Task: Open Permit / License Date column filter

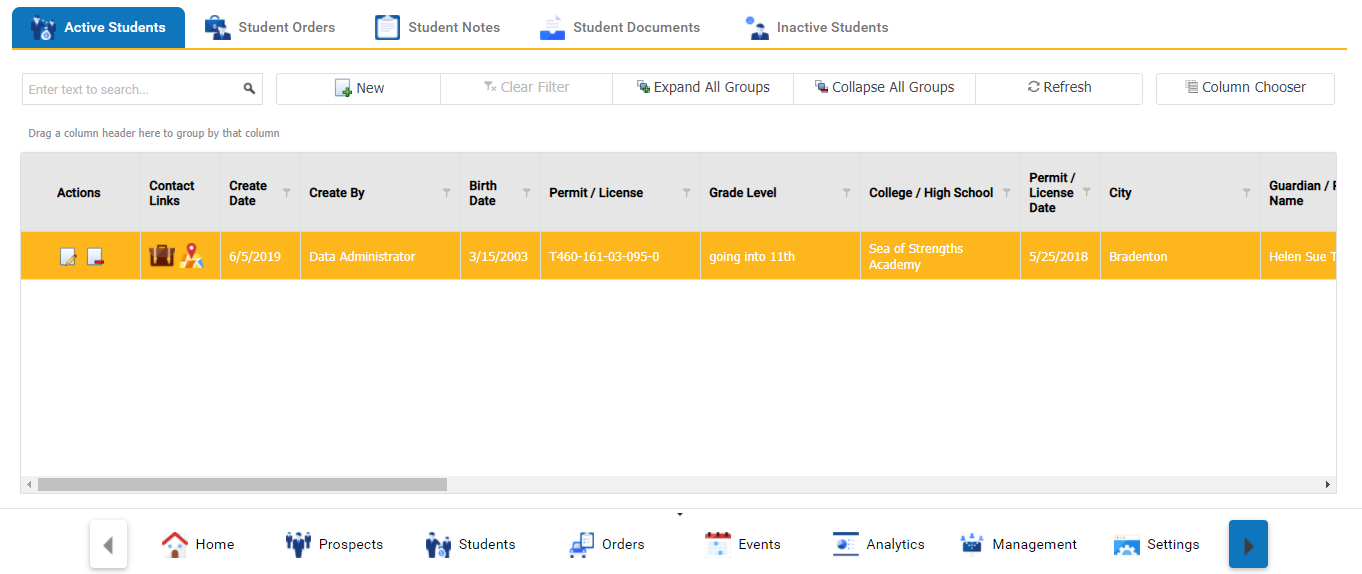Action: [x=1087, y=192]
